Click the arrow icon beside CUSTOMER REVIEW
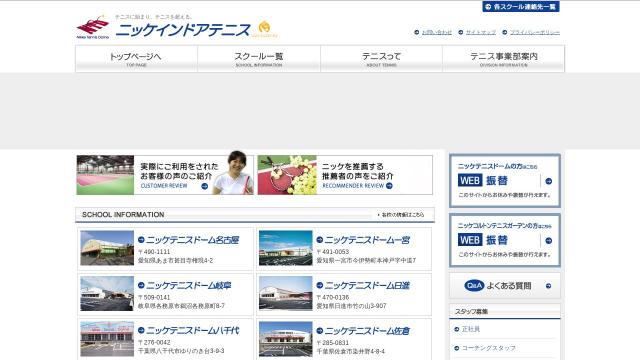Viewport: 640px width, 360px height. 204,186
